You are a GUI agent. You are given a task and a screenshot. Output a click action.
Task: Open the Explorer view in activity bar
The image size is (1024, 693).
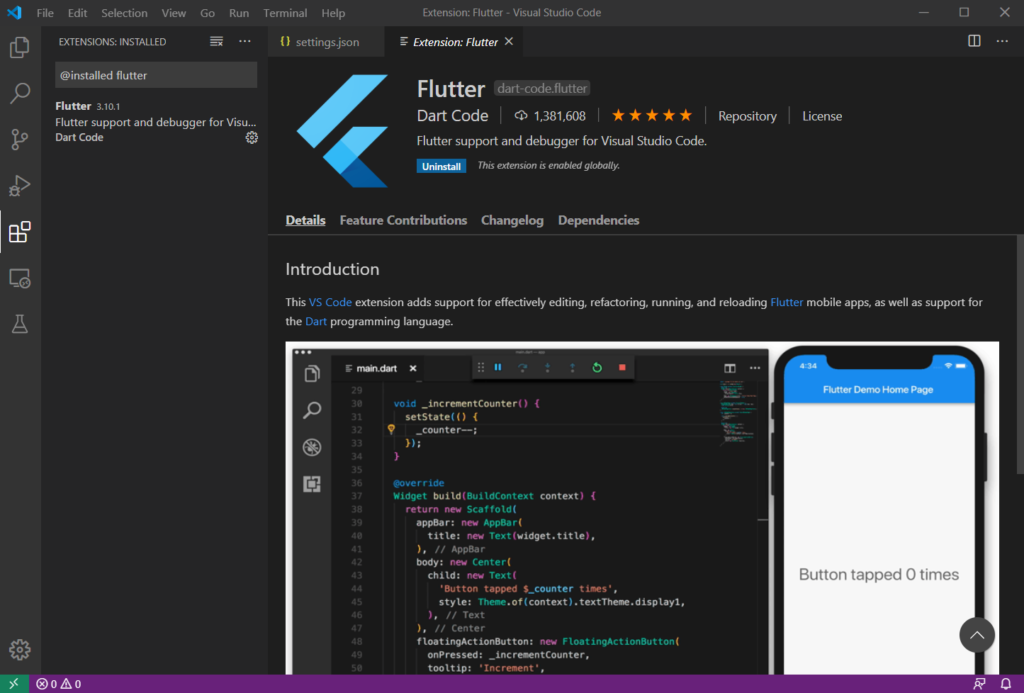(x=20, y=47)
